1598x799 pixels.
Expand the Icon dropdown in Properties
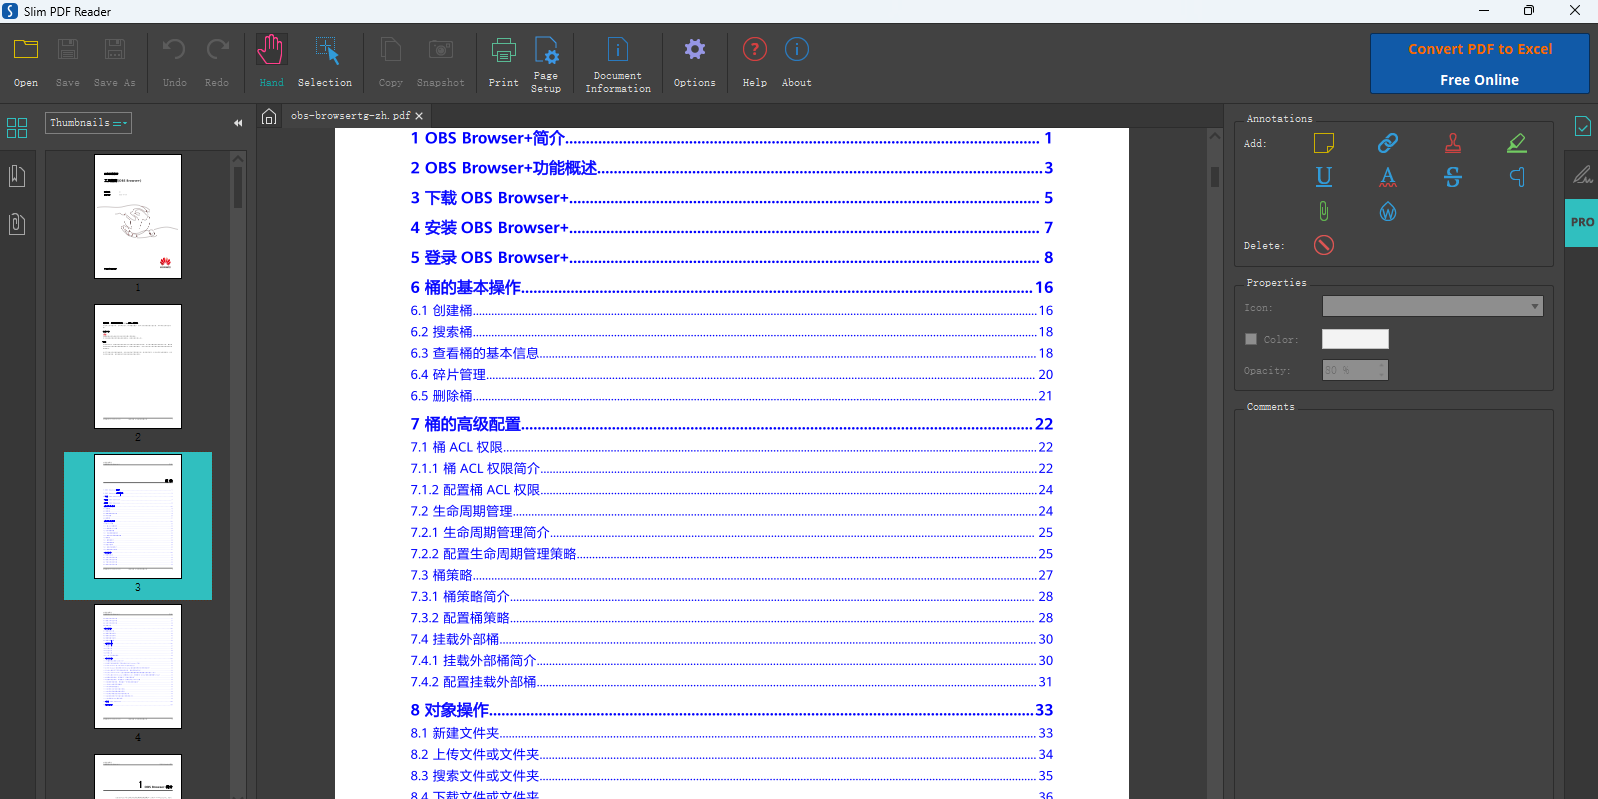point(1432,306)
